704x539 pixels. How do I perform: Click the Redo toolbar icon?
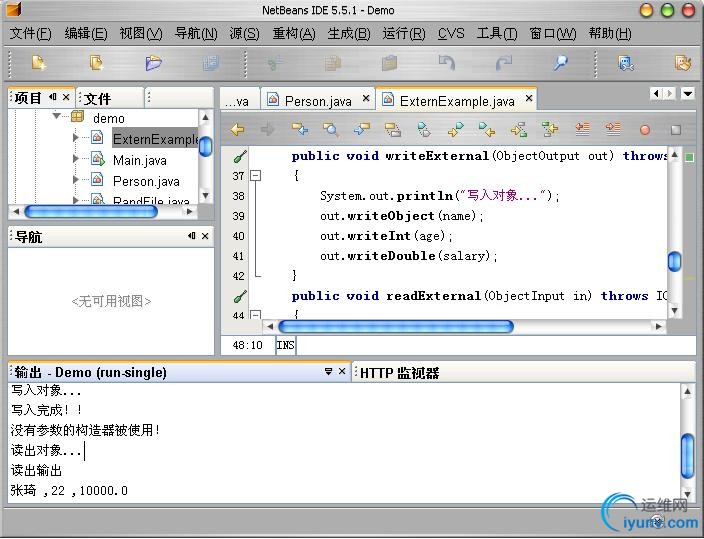pos(503,62)
